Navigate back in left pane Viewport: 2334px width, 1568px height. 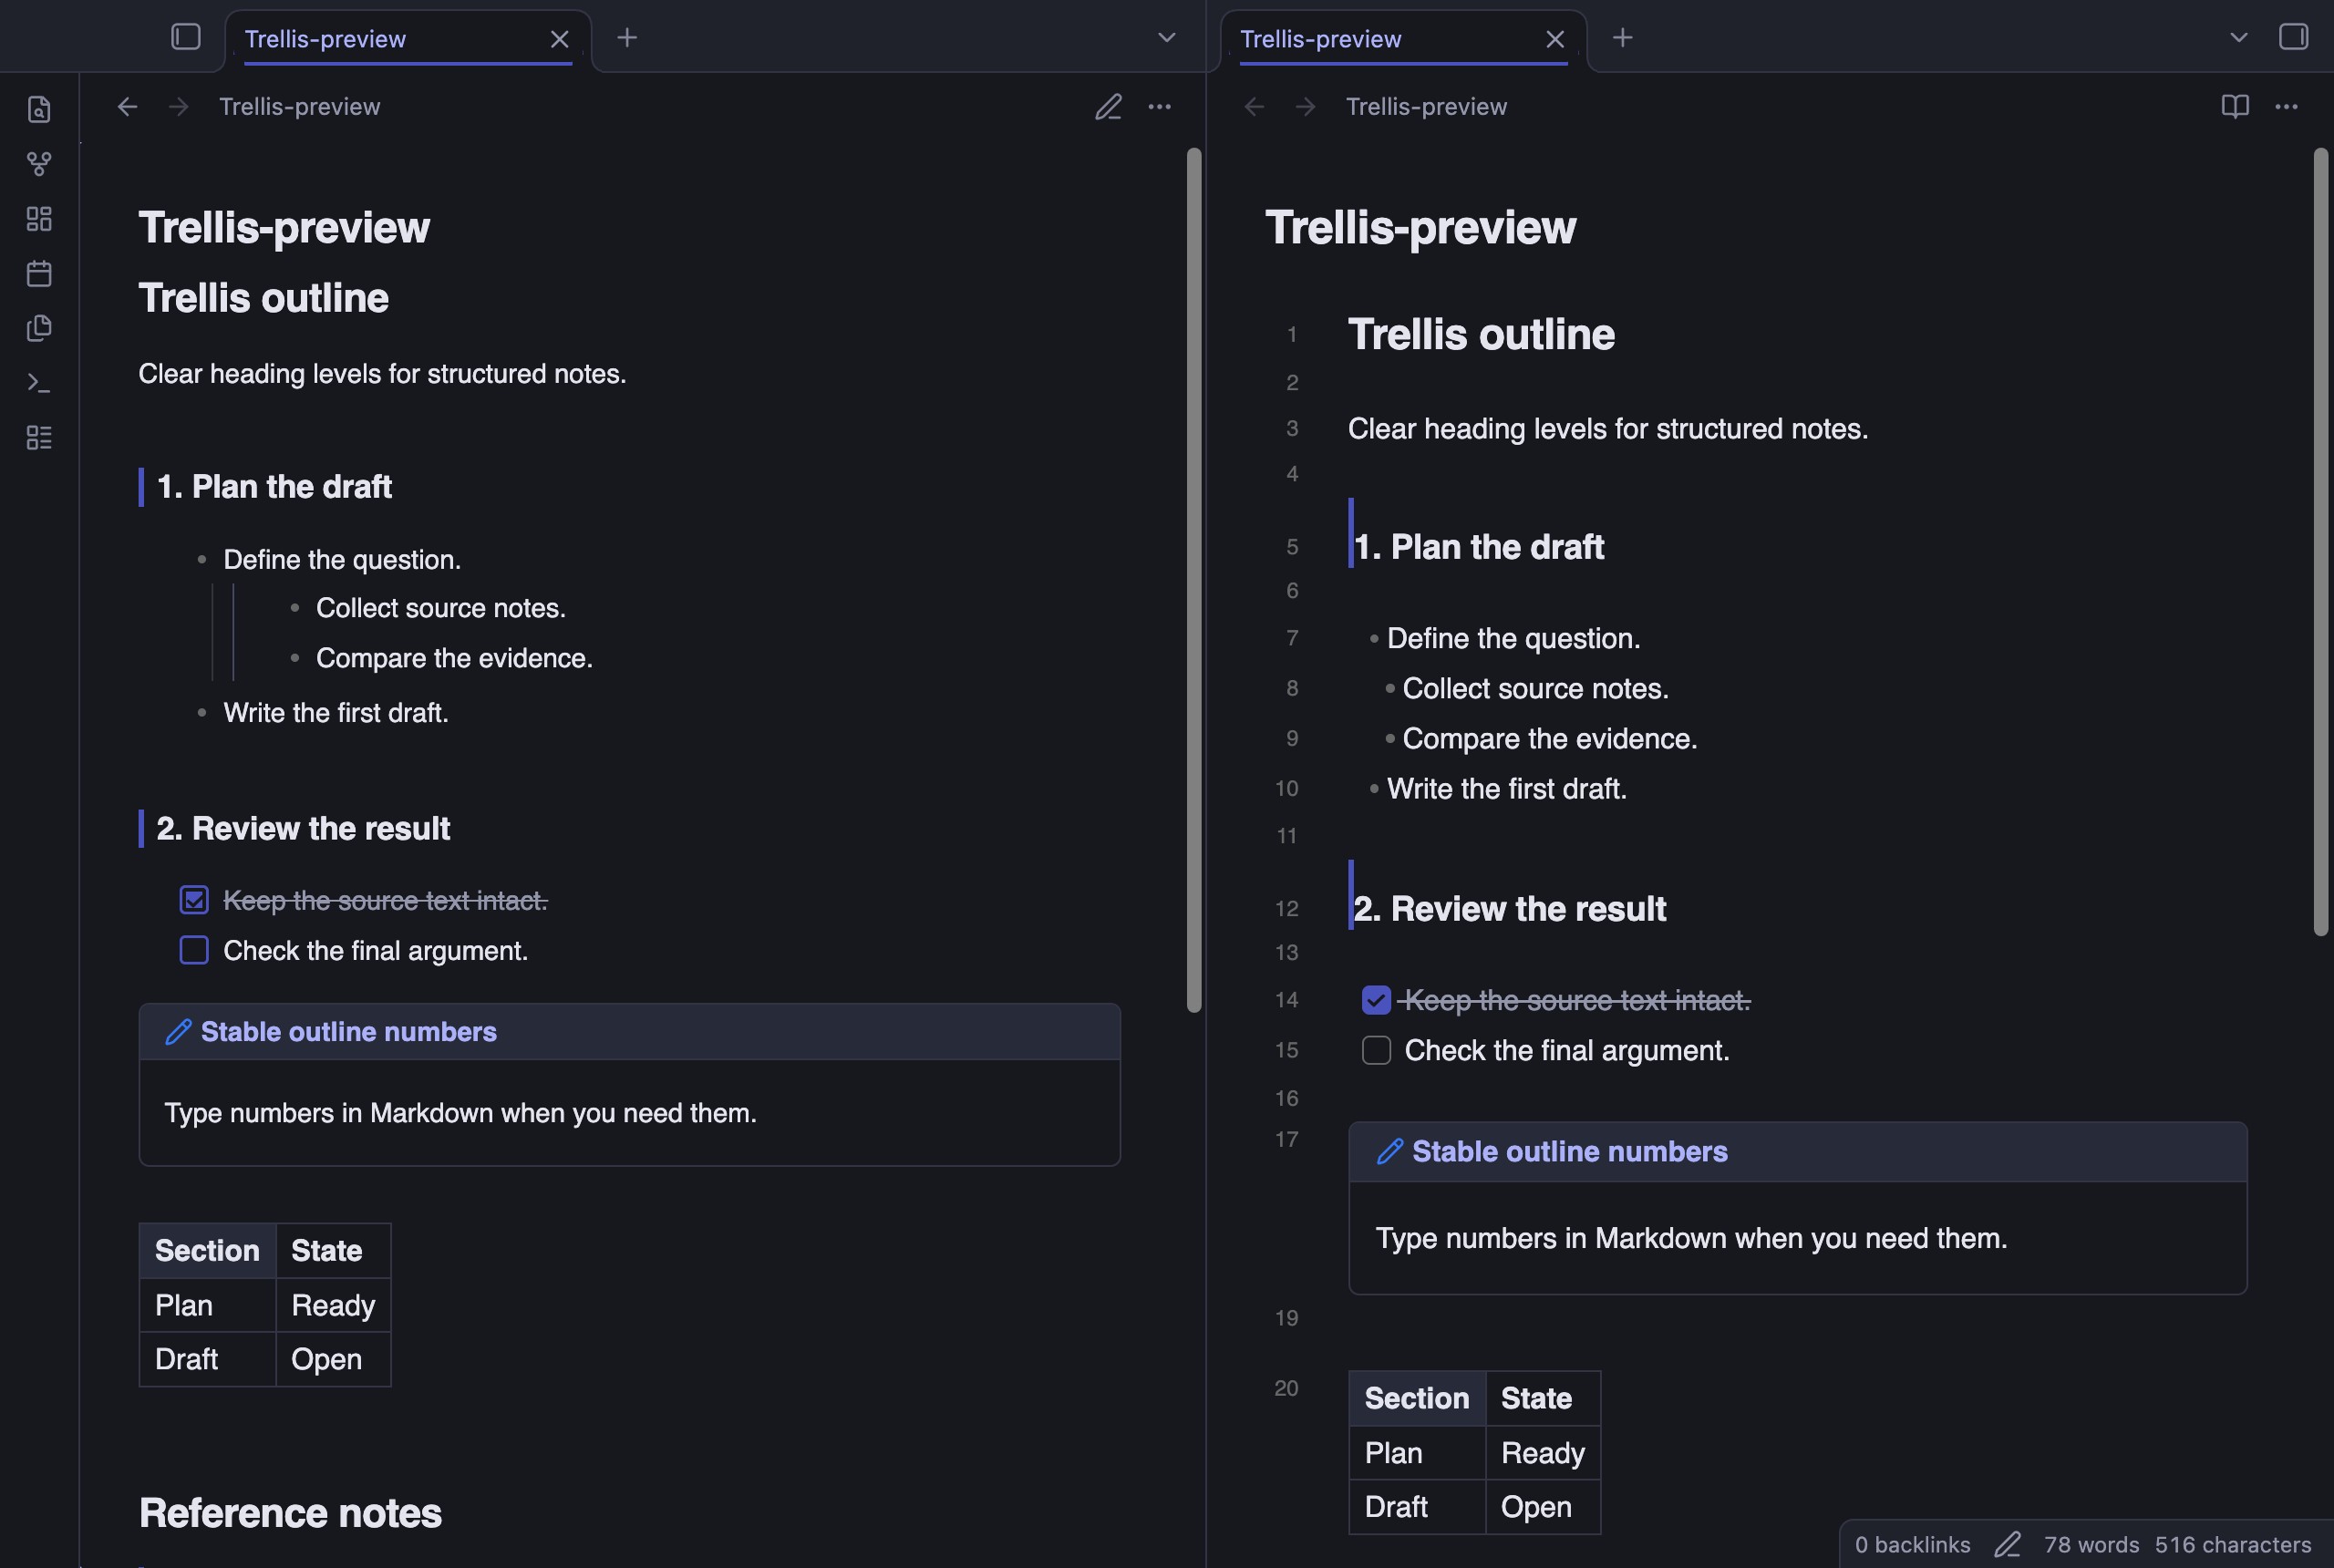click(x=127, y=106)
